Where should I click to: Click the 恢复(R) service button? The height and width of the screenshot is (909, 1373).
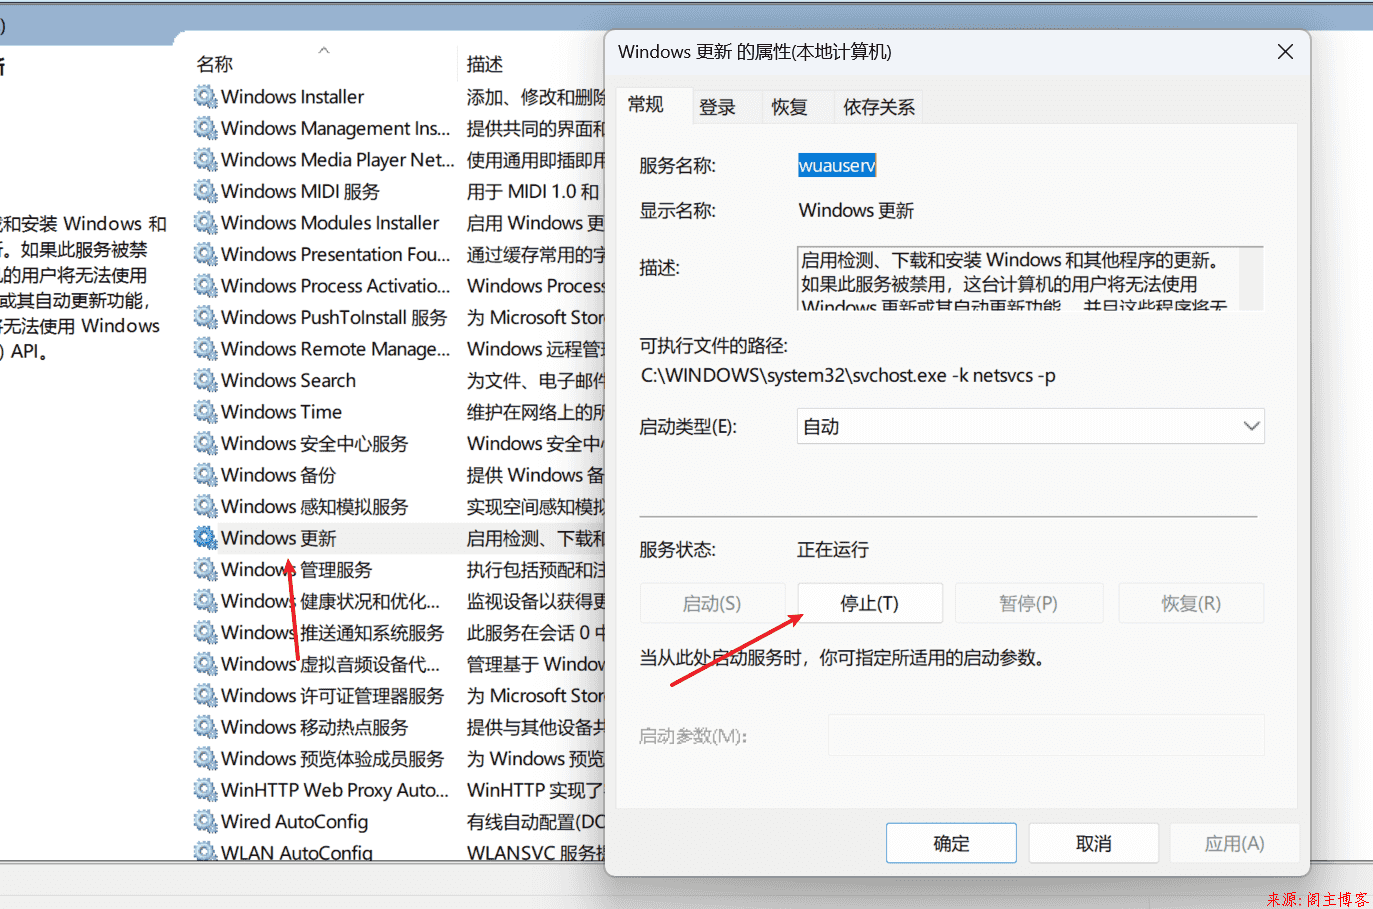(1190, 603)
